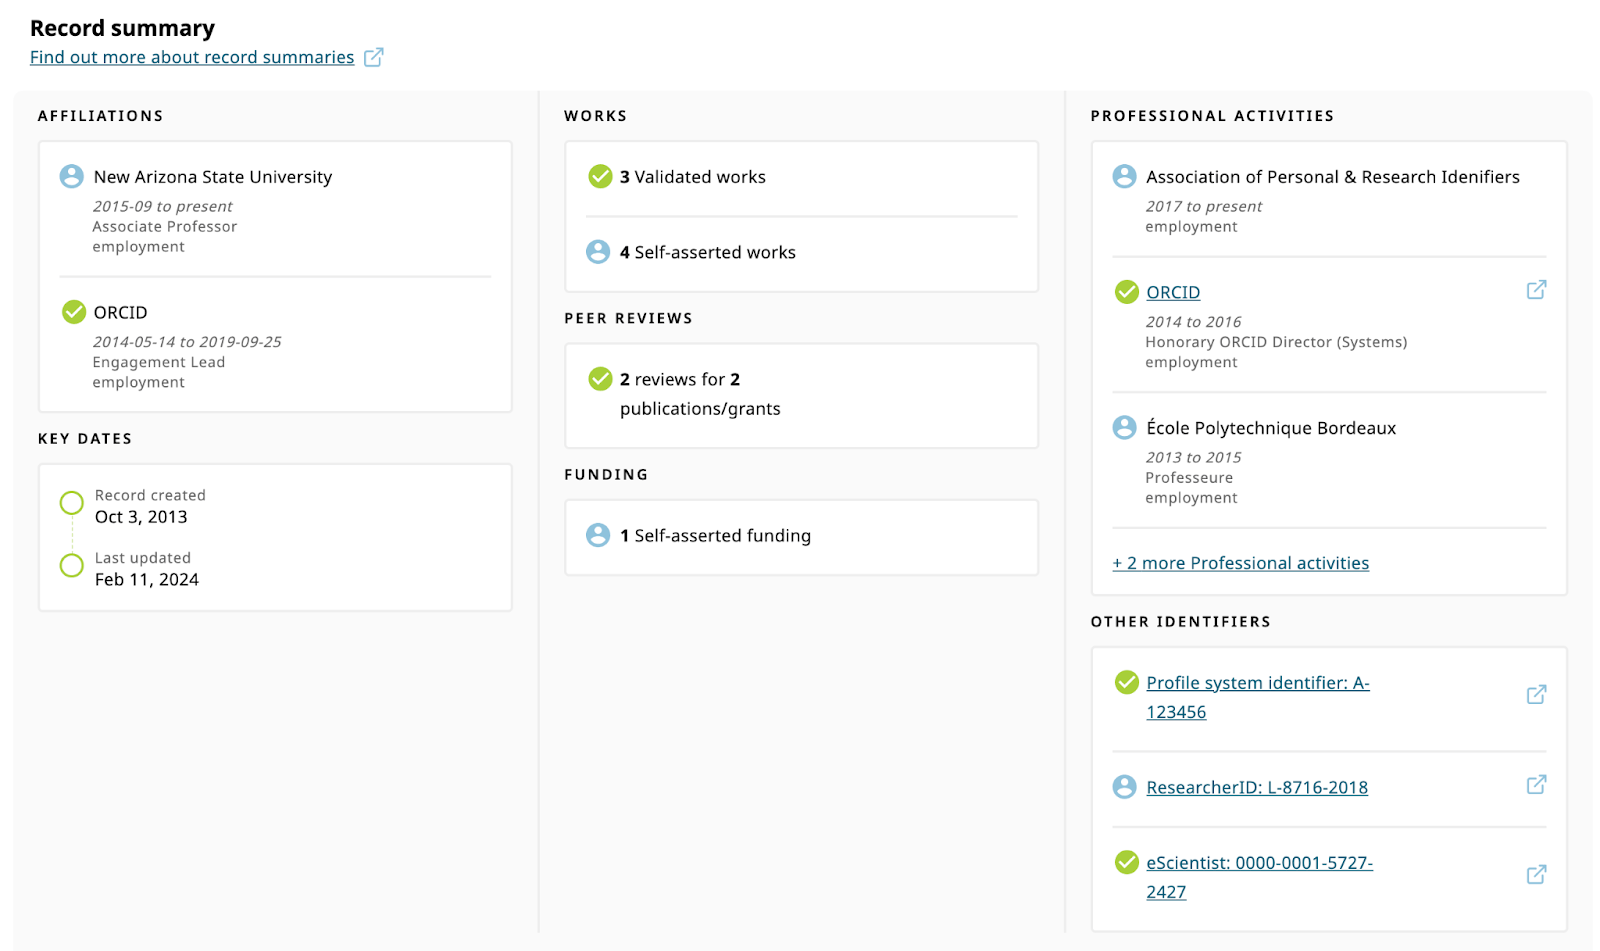The width and height of the screenshot is (1600, 951).
Task: Open ResearcherID external link icon
Action: (x=1536, y=785)
